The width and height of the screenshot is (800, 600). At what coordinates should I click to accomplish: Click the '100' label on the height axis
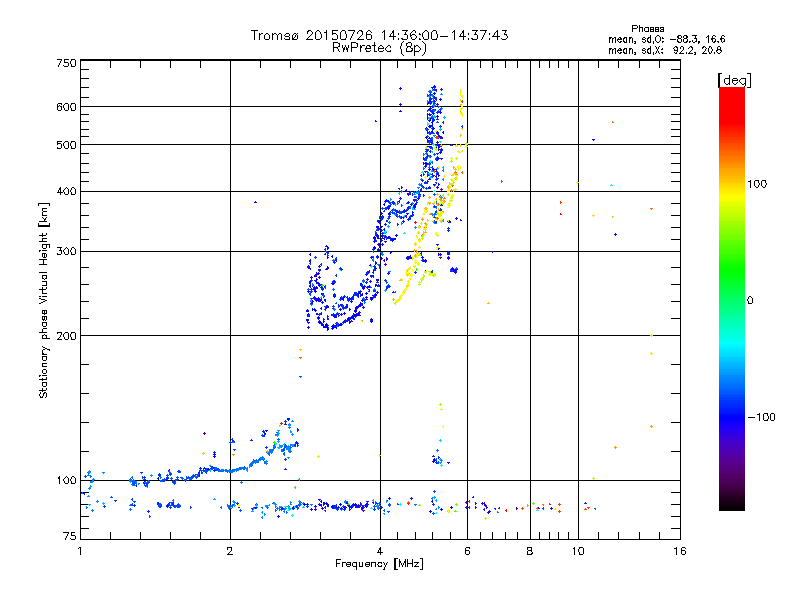[66, 481]
